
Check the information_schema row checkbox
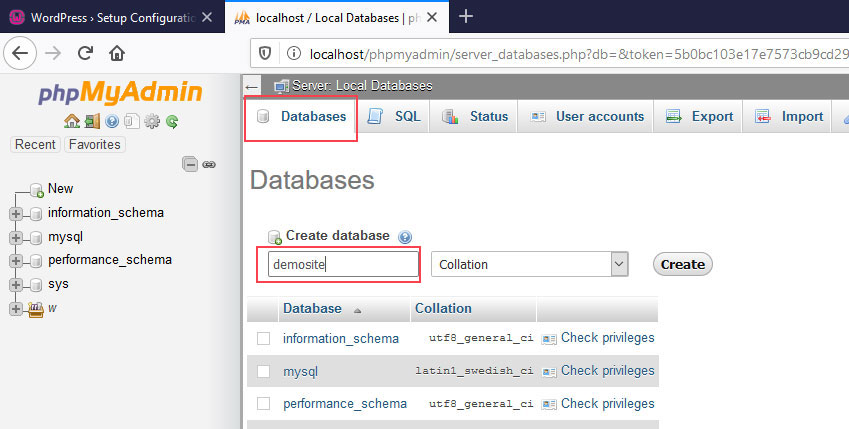click(x=264, y=339)
